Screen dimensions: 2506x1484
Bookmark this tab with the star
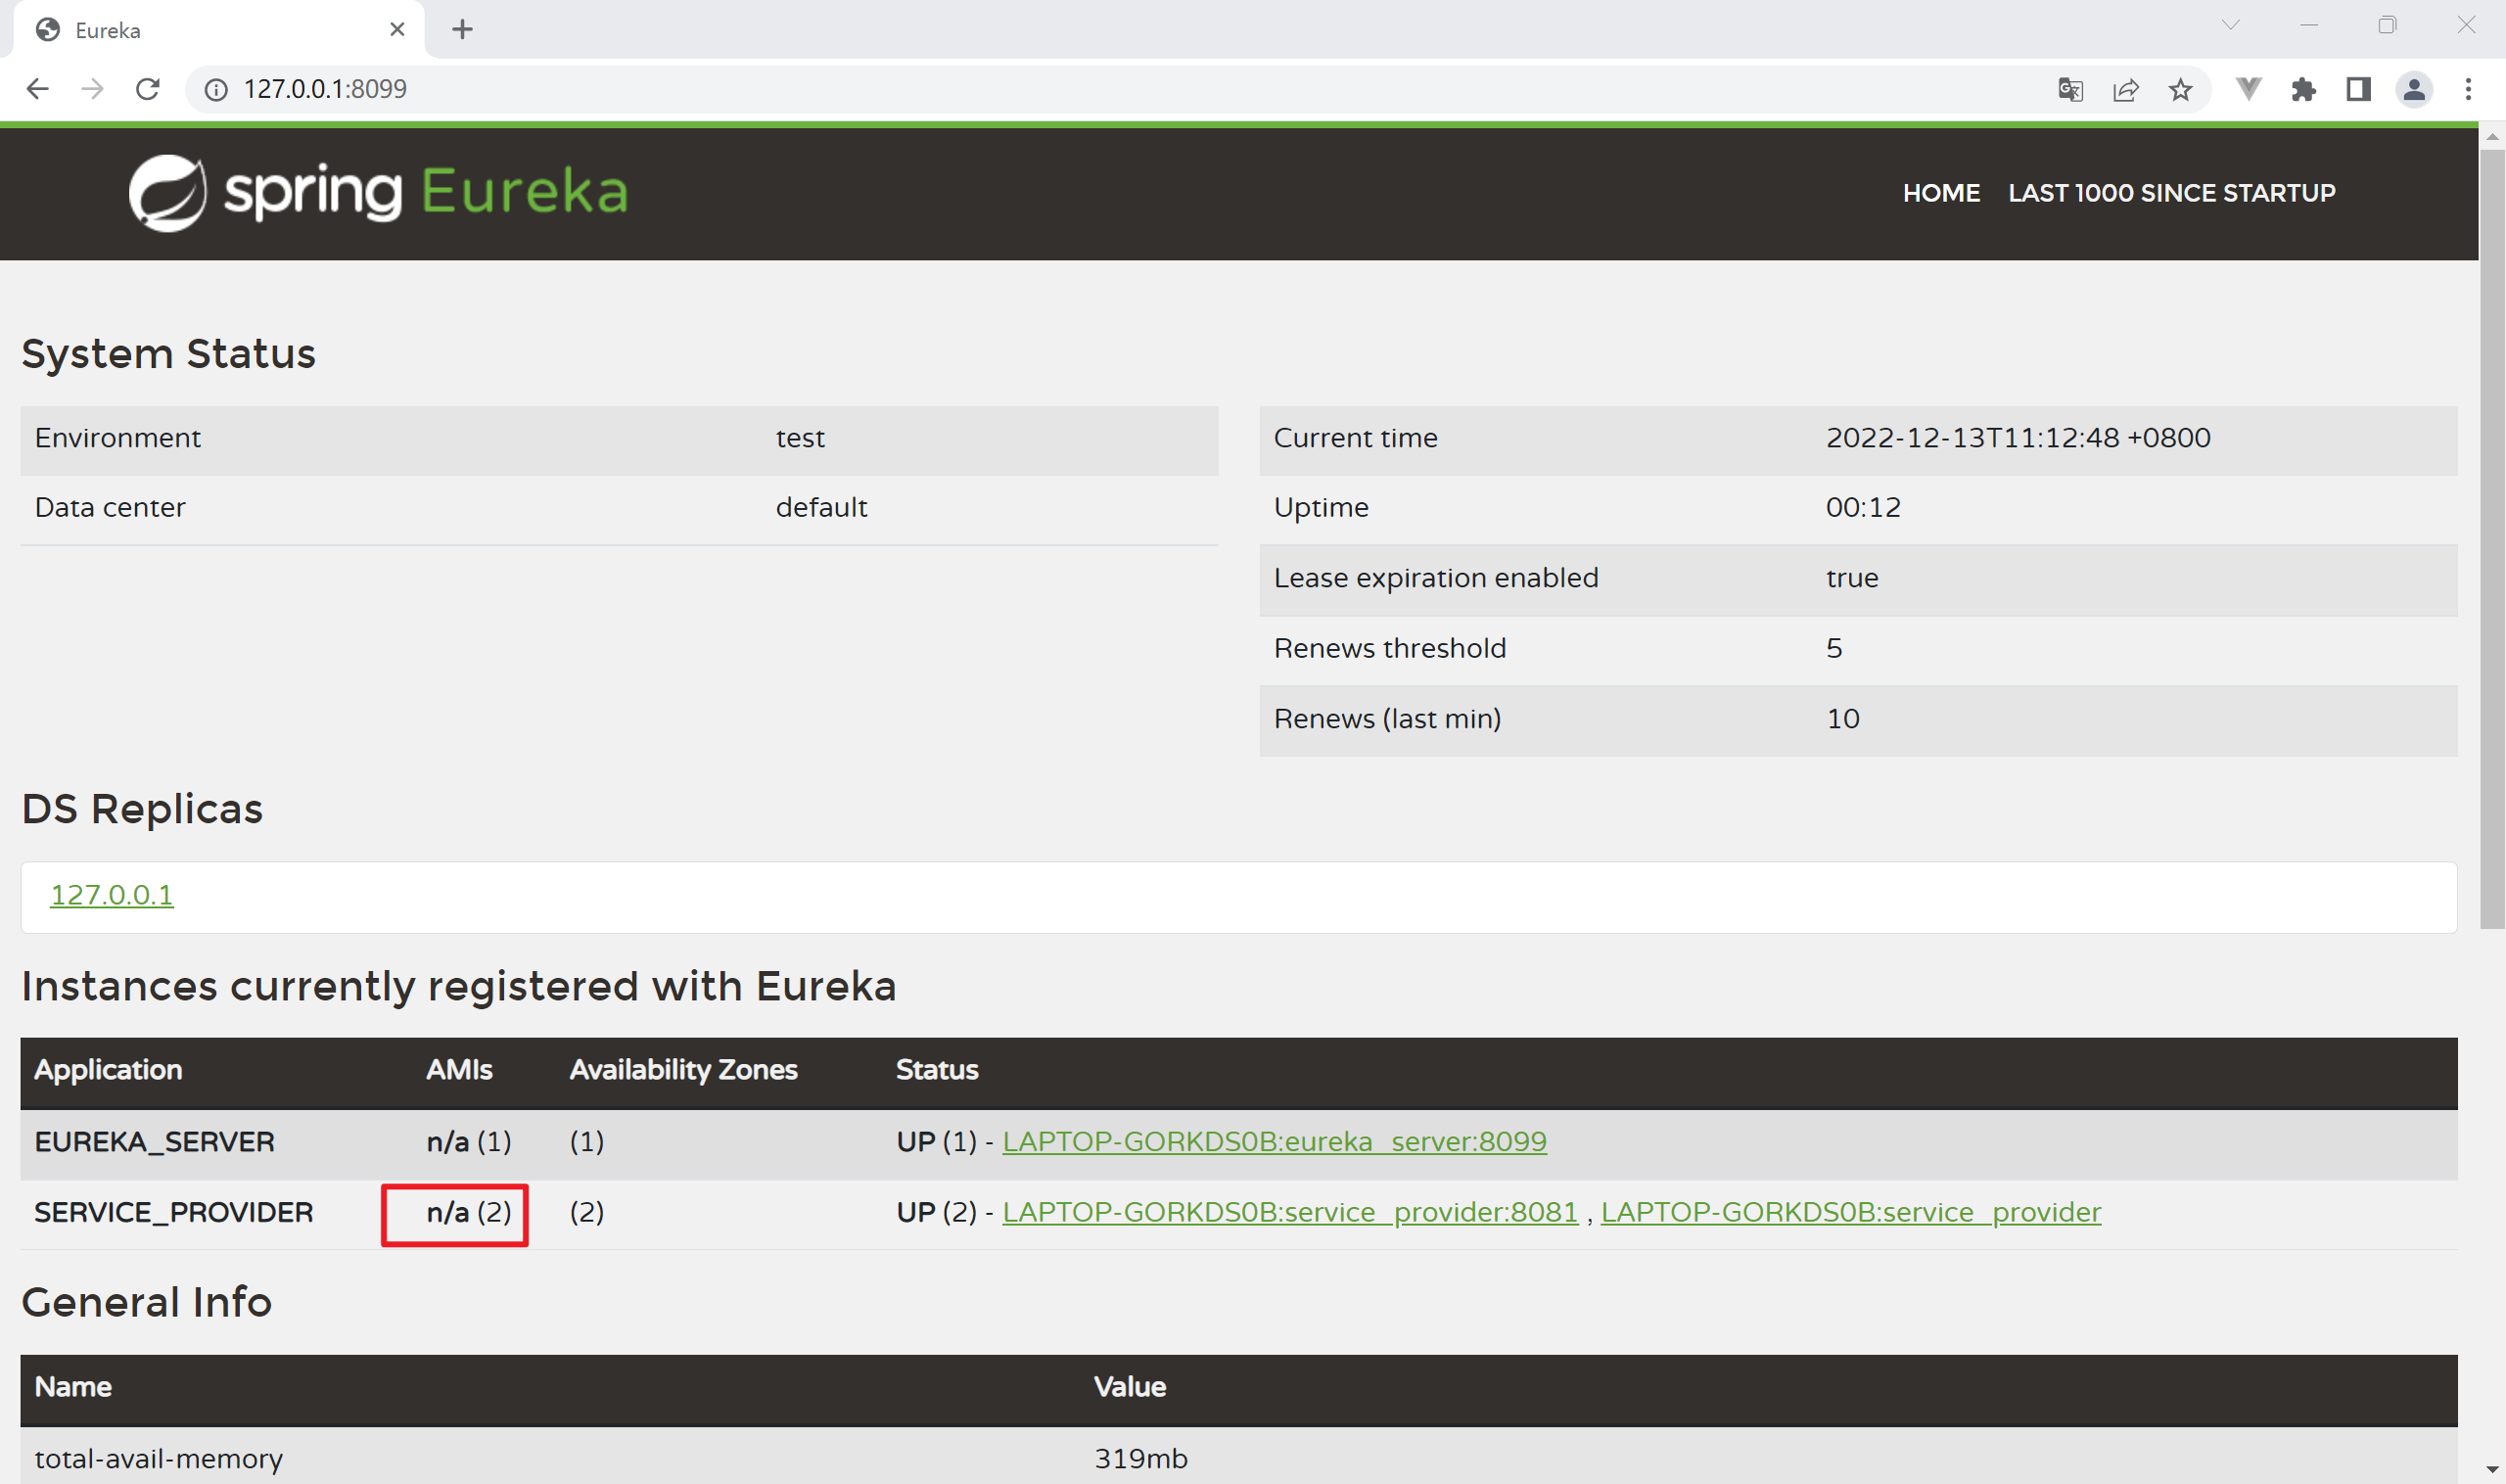click(2180, 90)
